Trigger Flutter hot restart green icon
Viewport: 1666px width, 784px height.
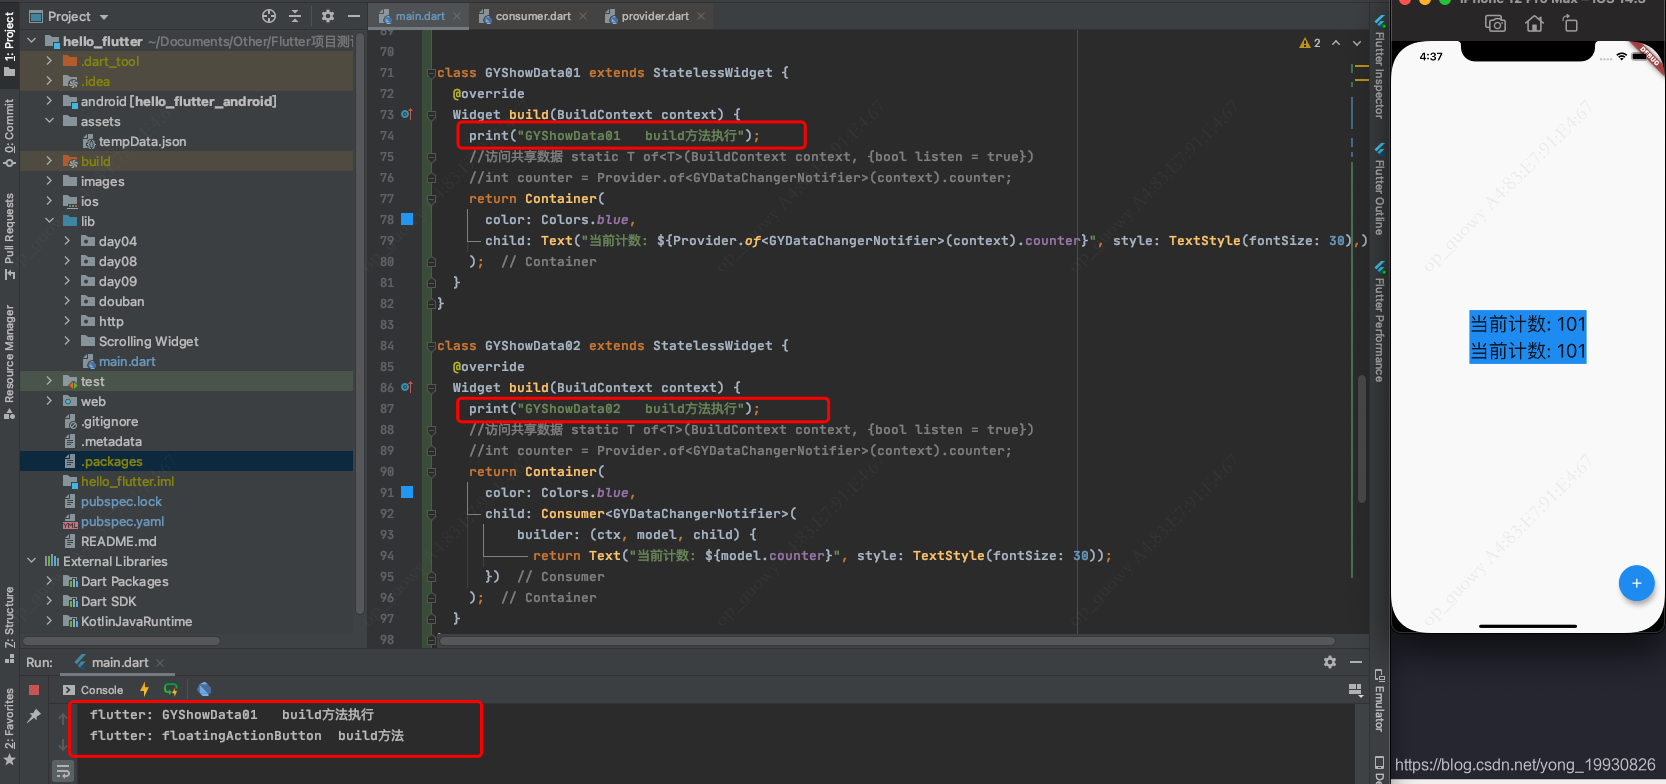(171, 689)
